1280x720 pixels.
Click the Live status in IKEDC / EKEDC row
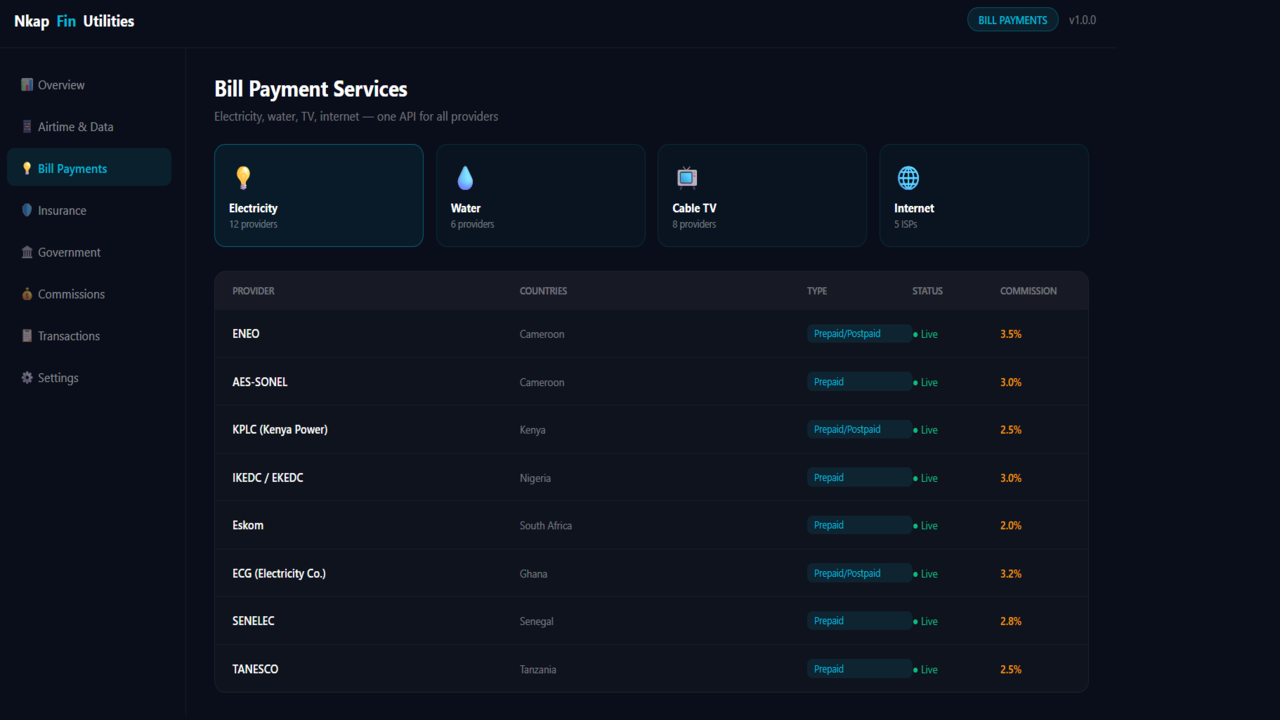925,478
